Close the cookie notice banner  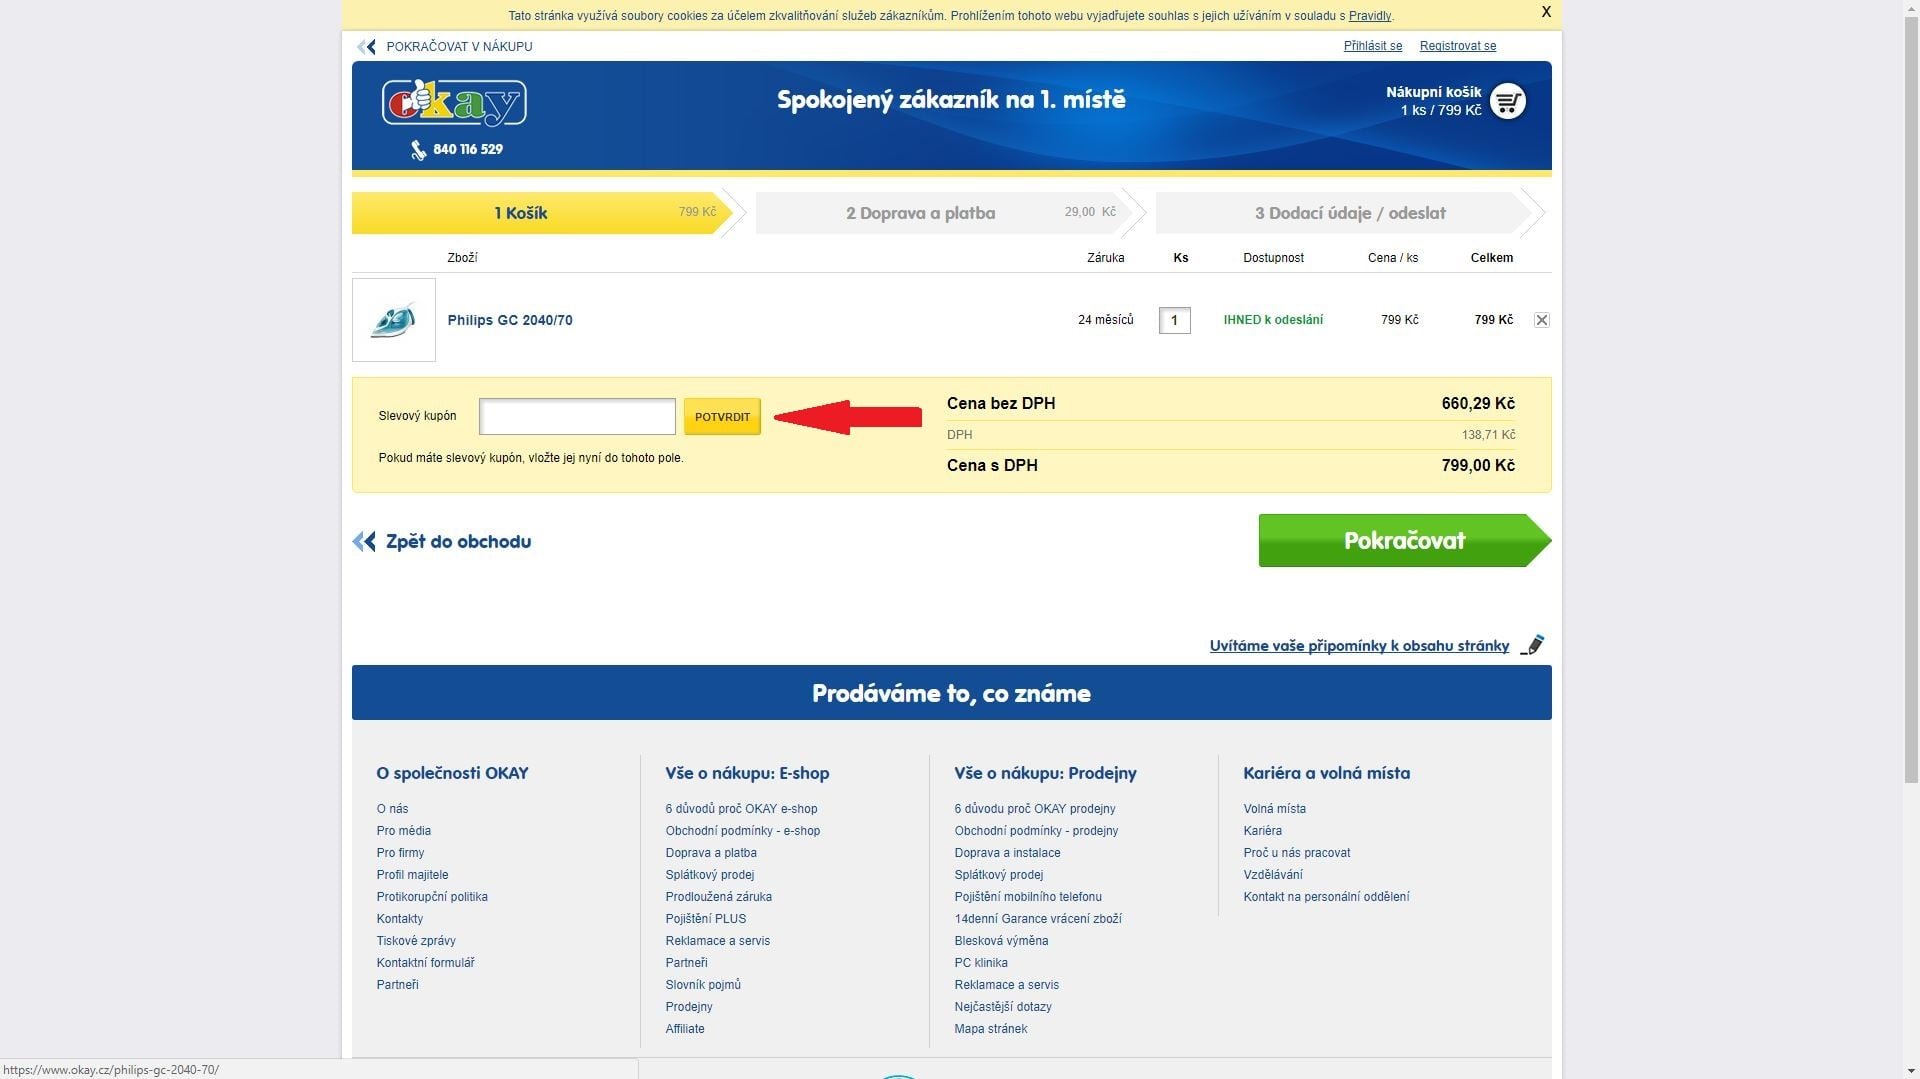1546,12
